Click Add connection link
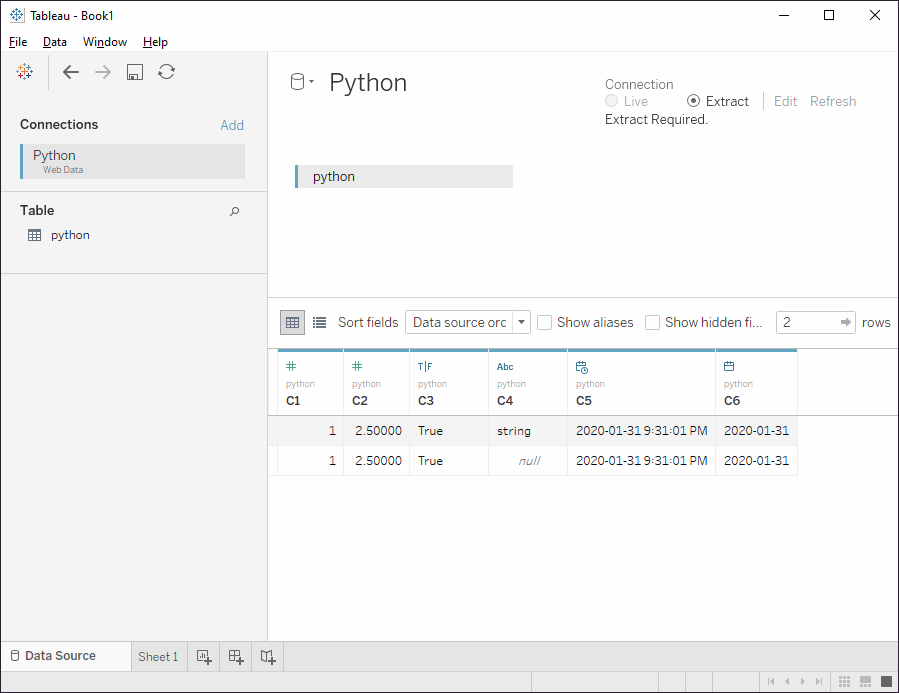Image resolution: width=899 pixels, height=693 pixels. tap(232, 125)
